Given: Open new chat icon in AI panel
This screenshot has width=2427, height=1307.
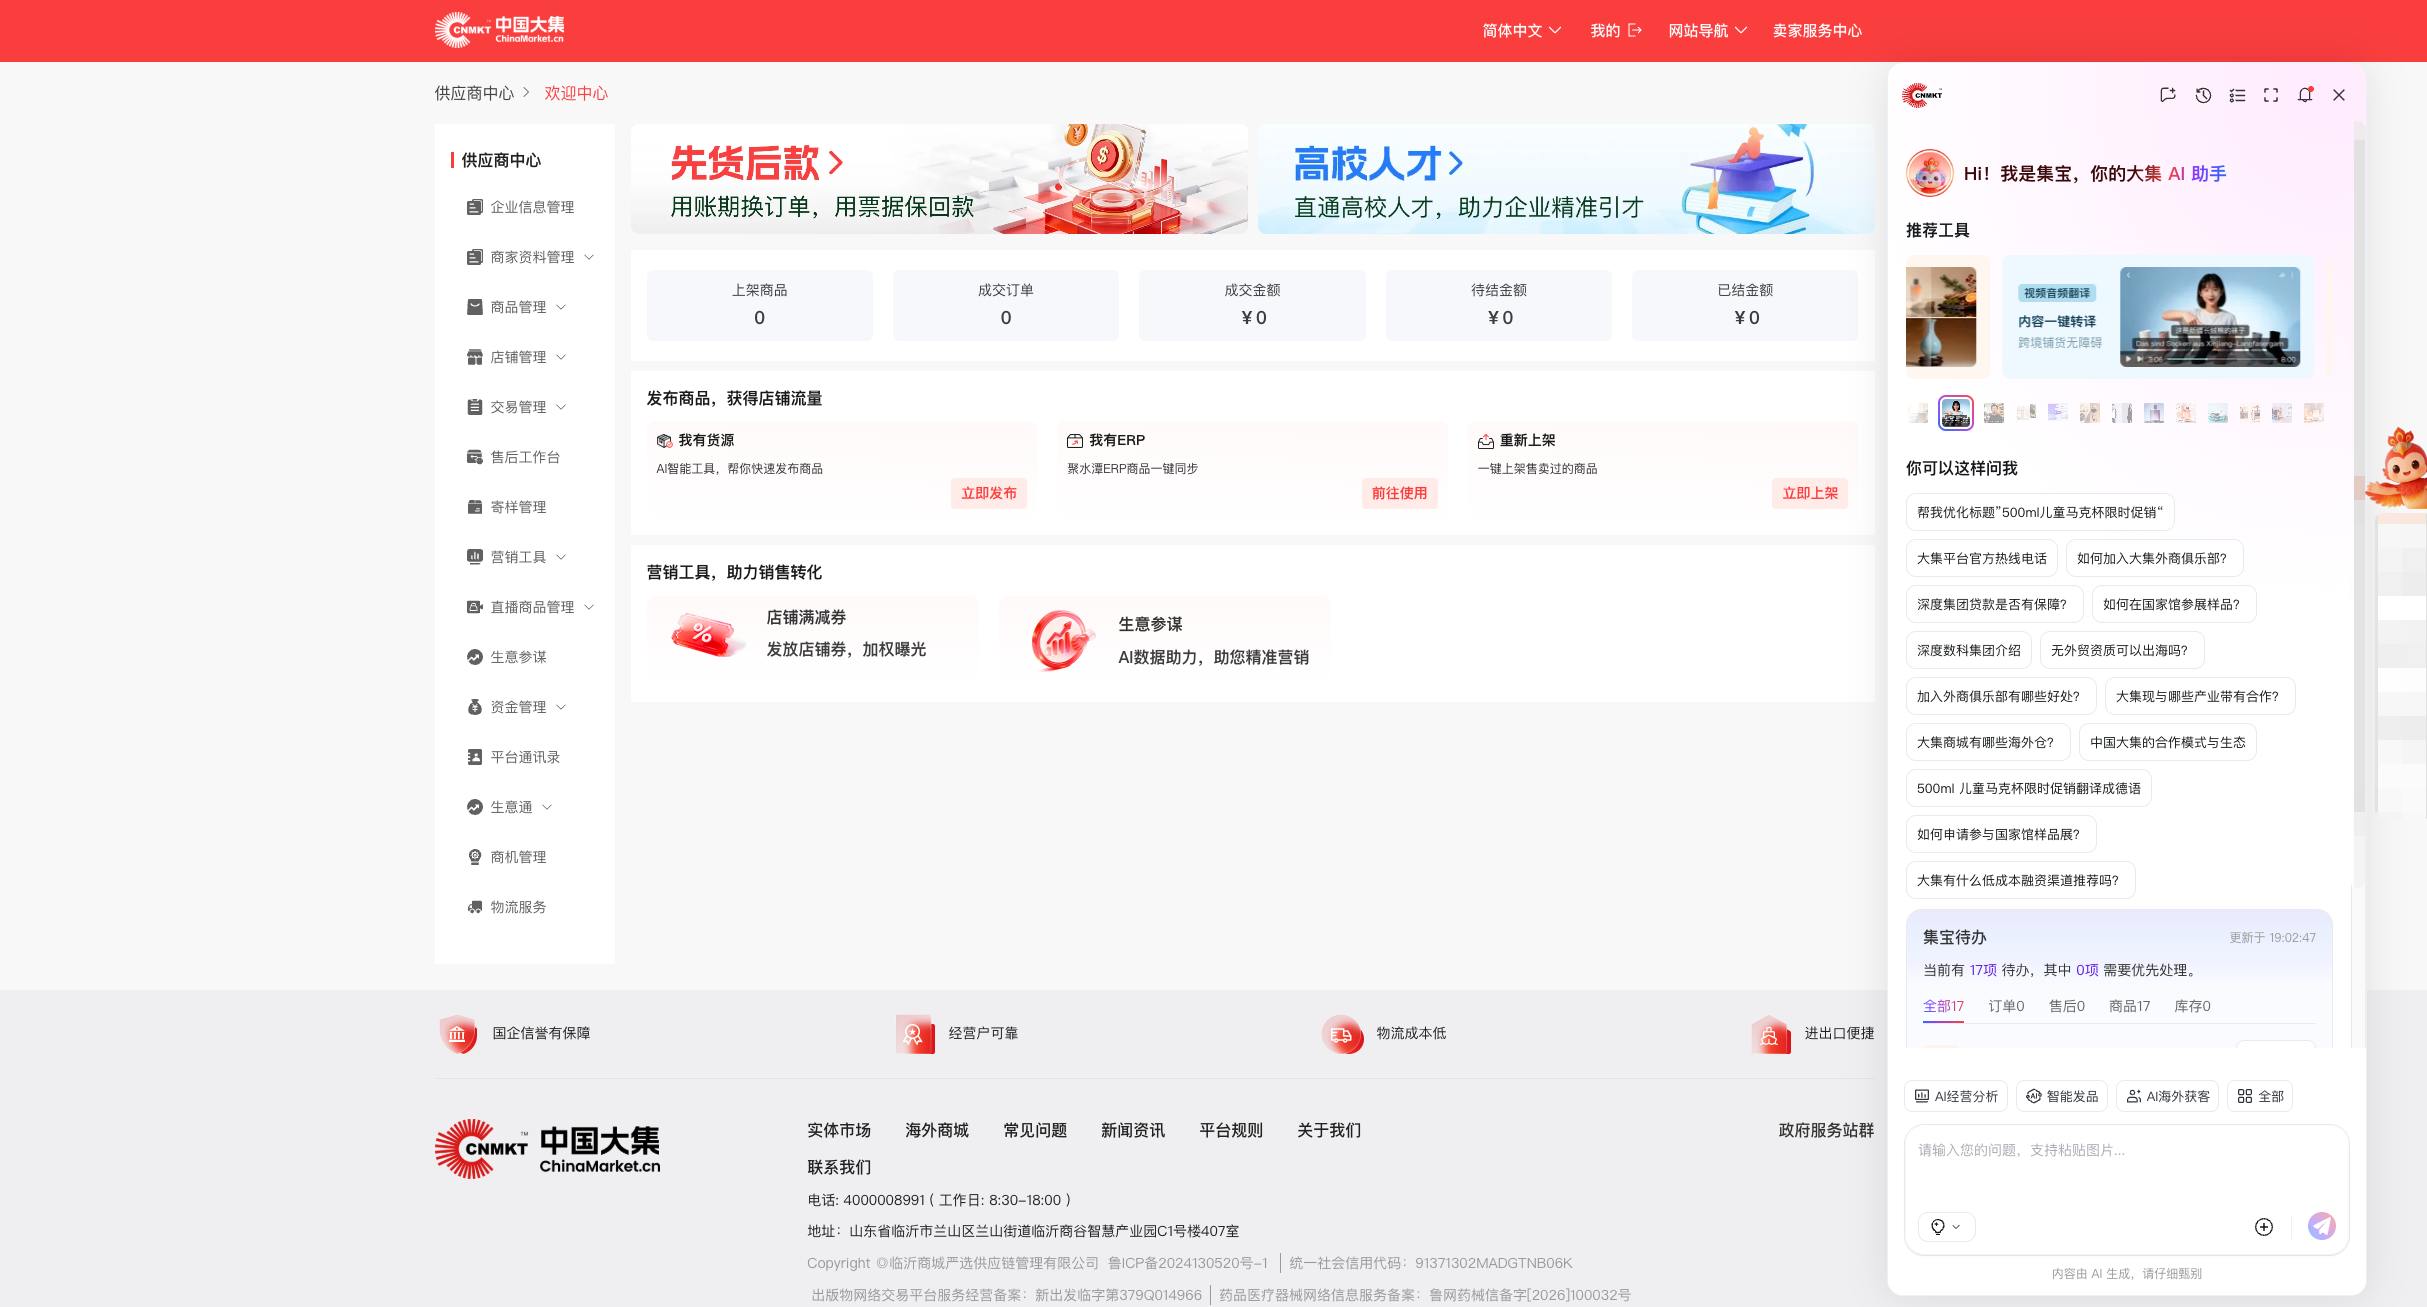Looking at the screenshot, I should pyautogui.click(x=2167, y=95).
